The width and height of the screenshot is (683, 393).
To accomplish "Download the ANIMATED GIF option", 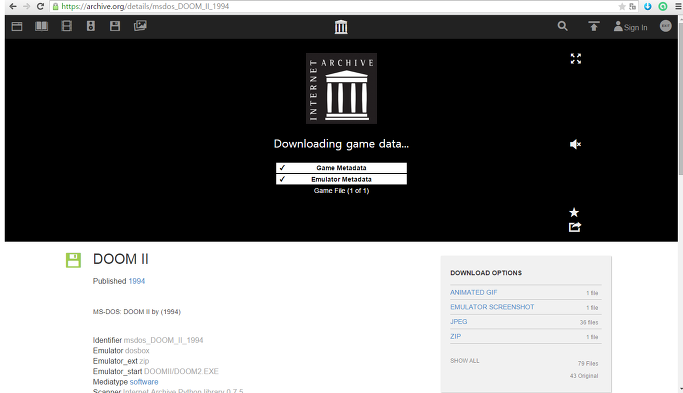I will coord(473,292).
